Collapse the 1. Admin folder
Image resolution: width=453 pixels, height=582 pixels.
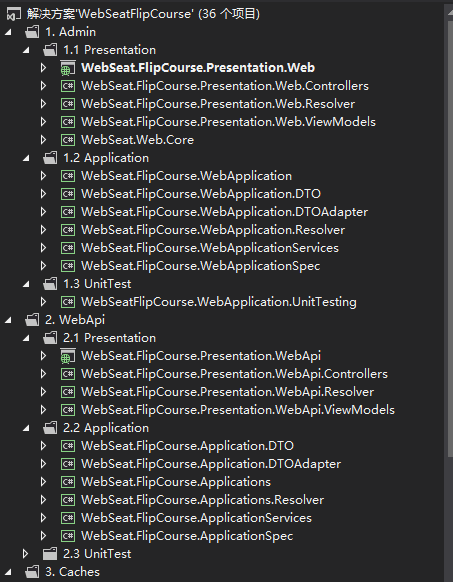8,32
